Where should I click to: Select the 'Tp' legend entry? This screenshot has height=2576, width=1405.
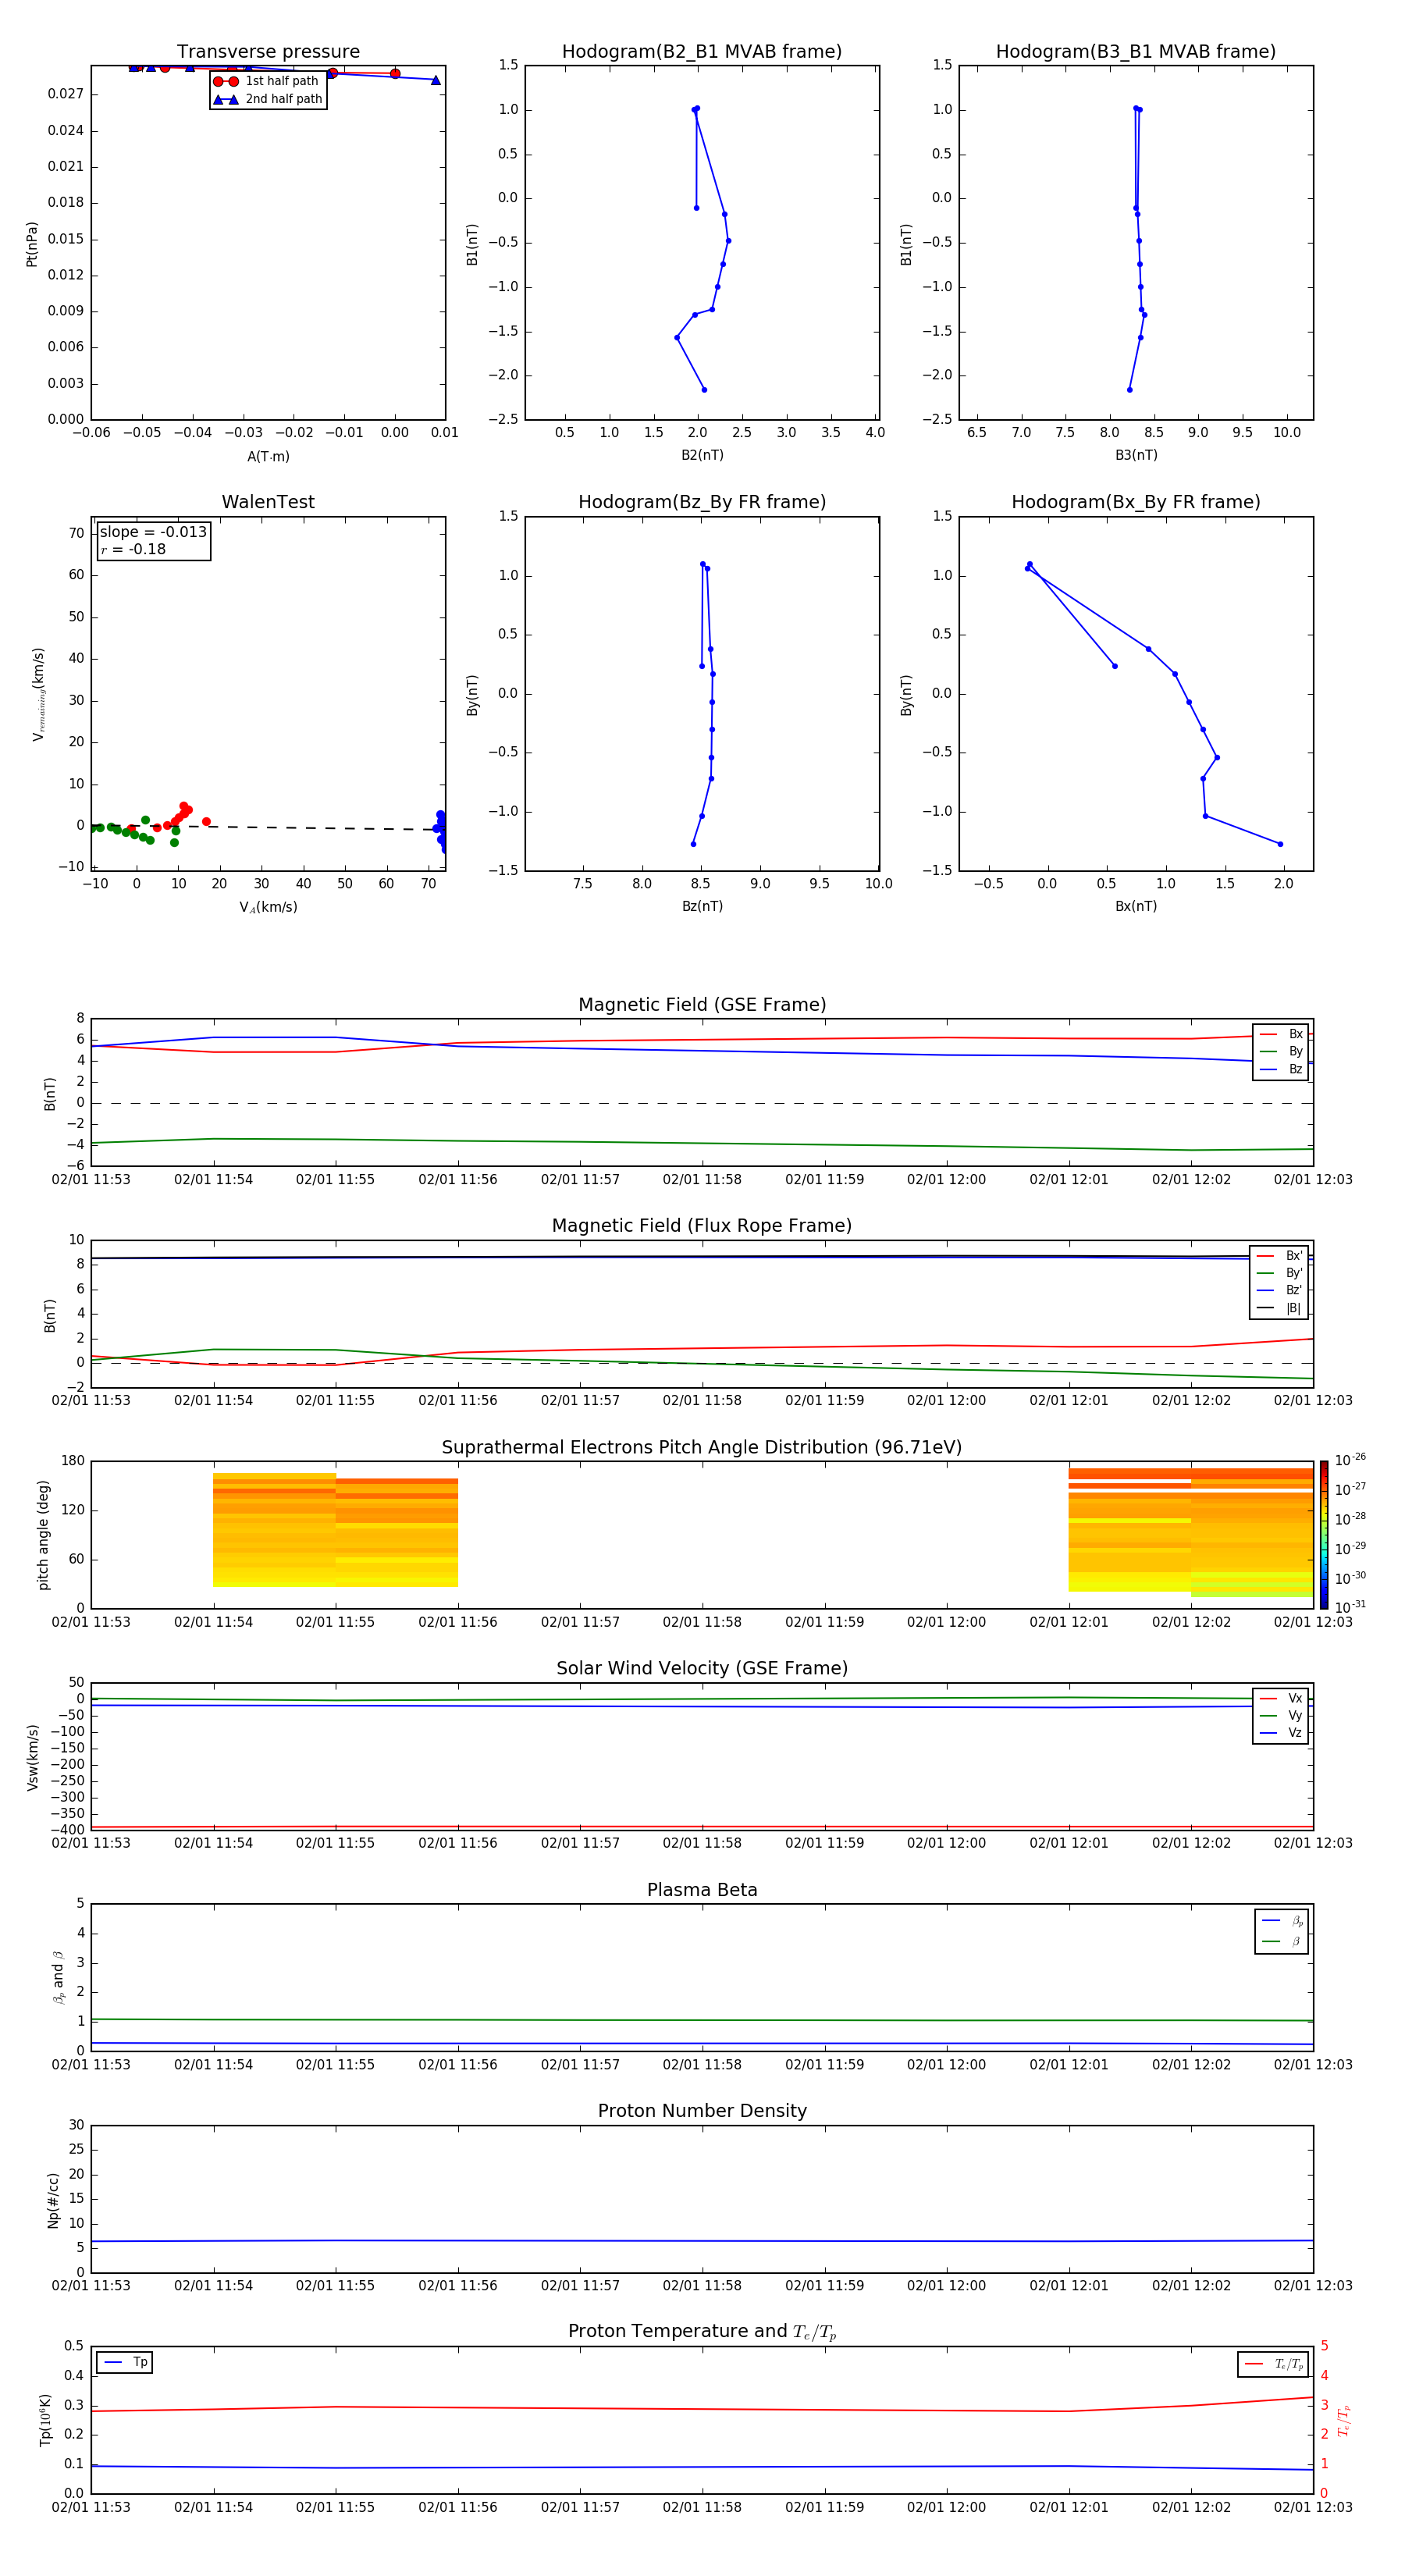tap(125, 2363)
